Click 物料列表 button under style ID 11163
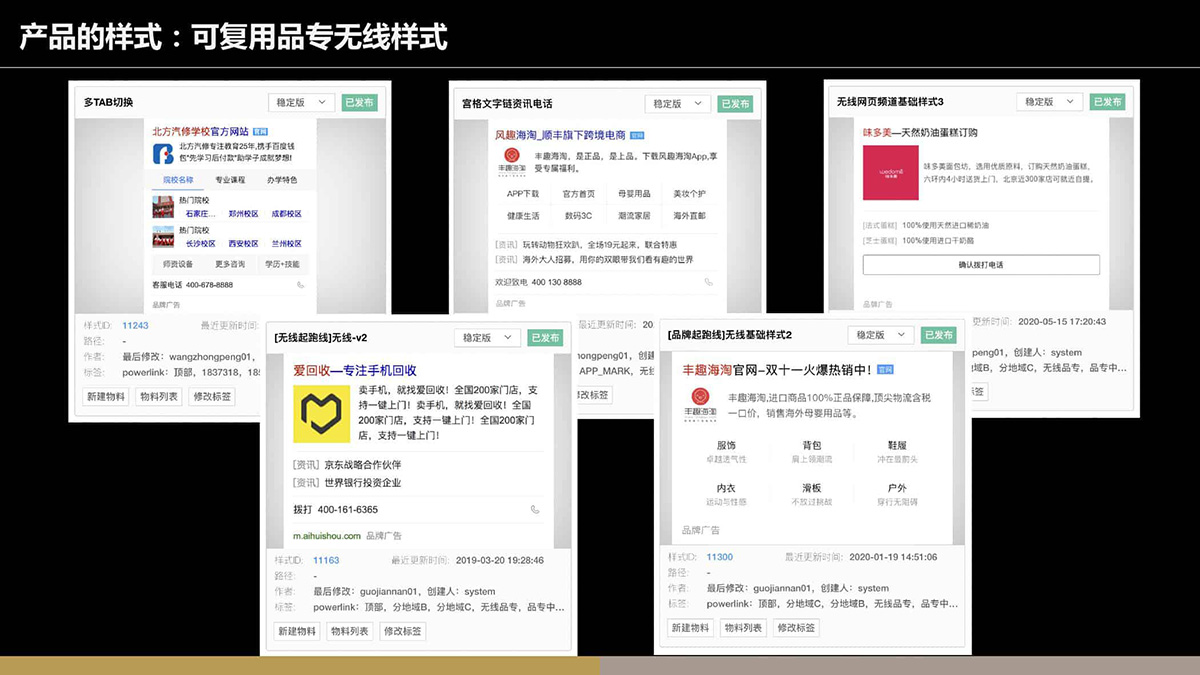The width and height of the screenshot is (1200, 675). coord(349,631)
